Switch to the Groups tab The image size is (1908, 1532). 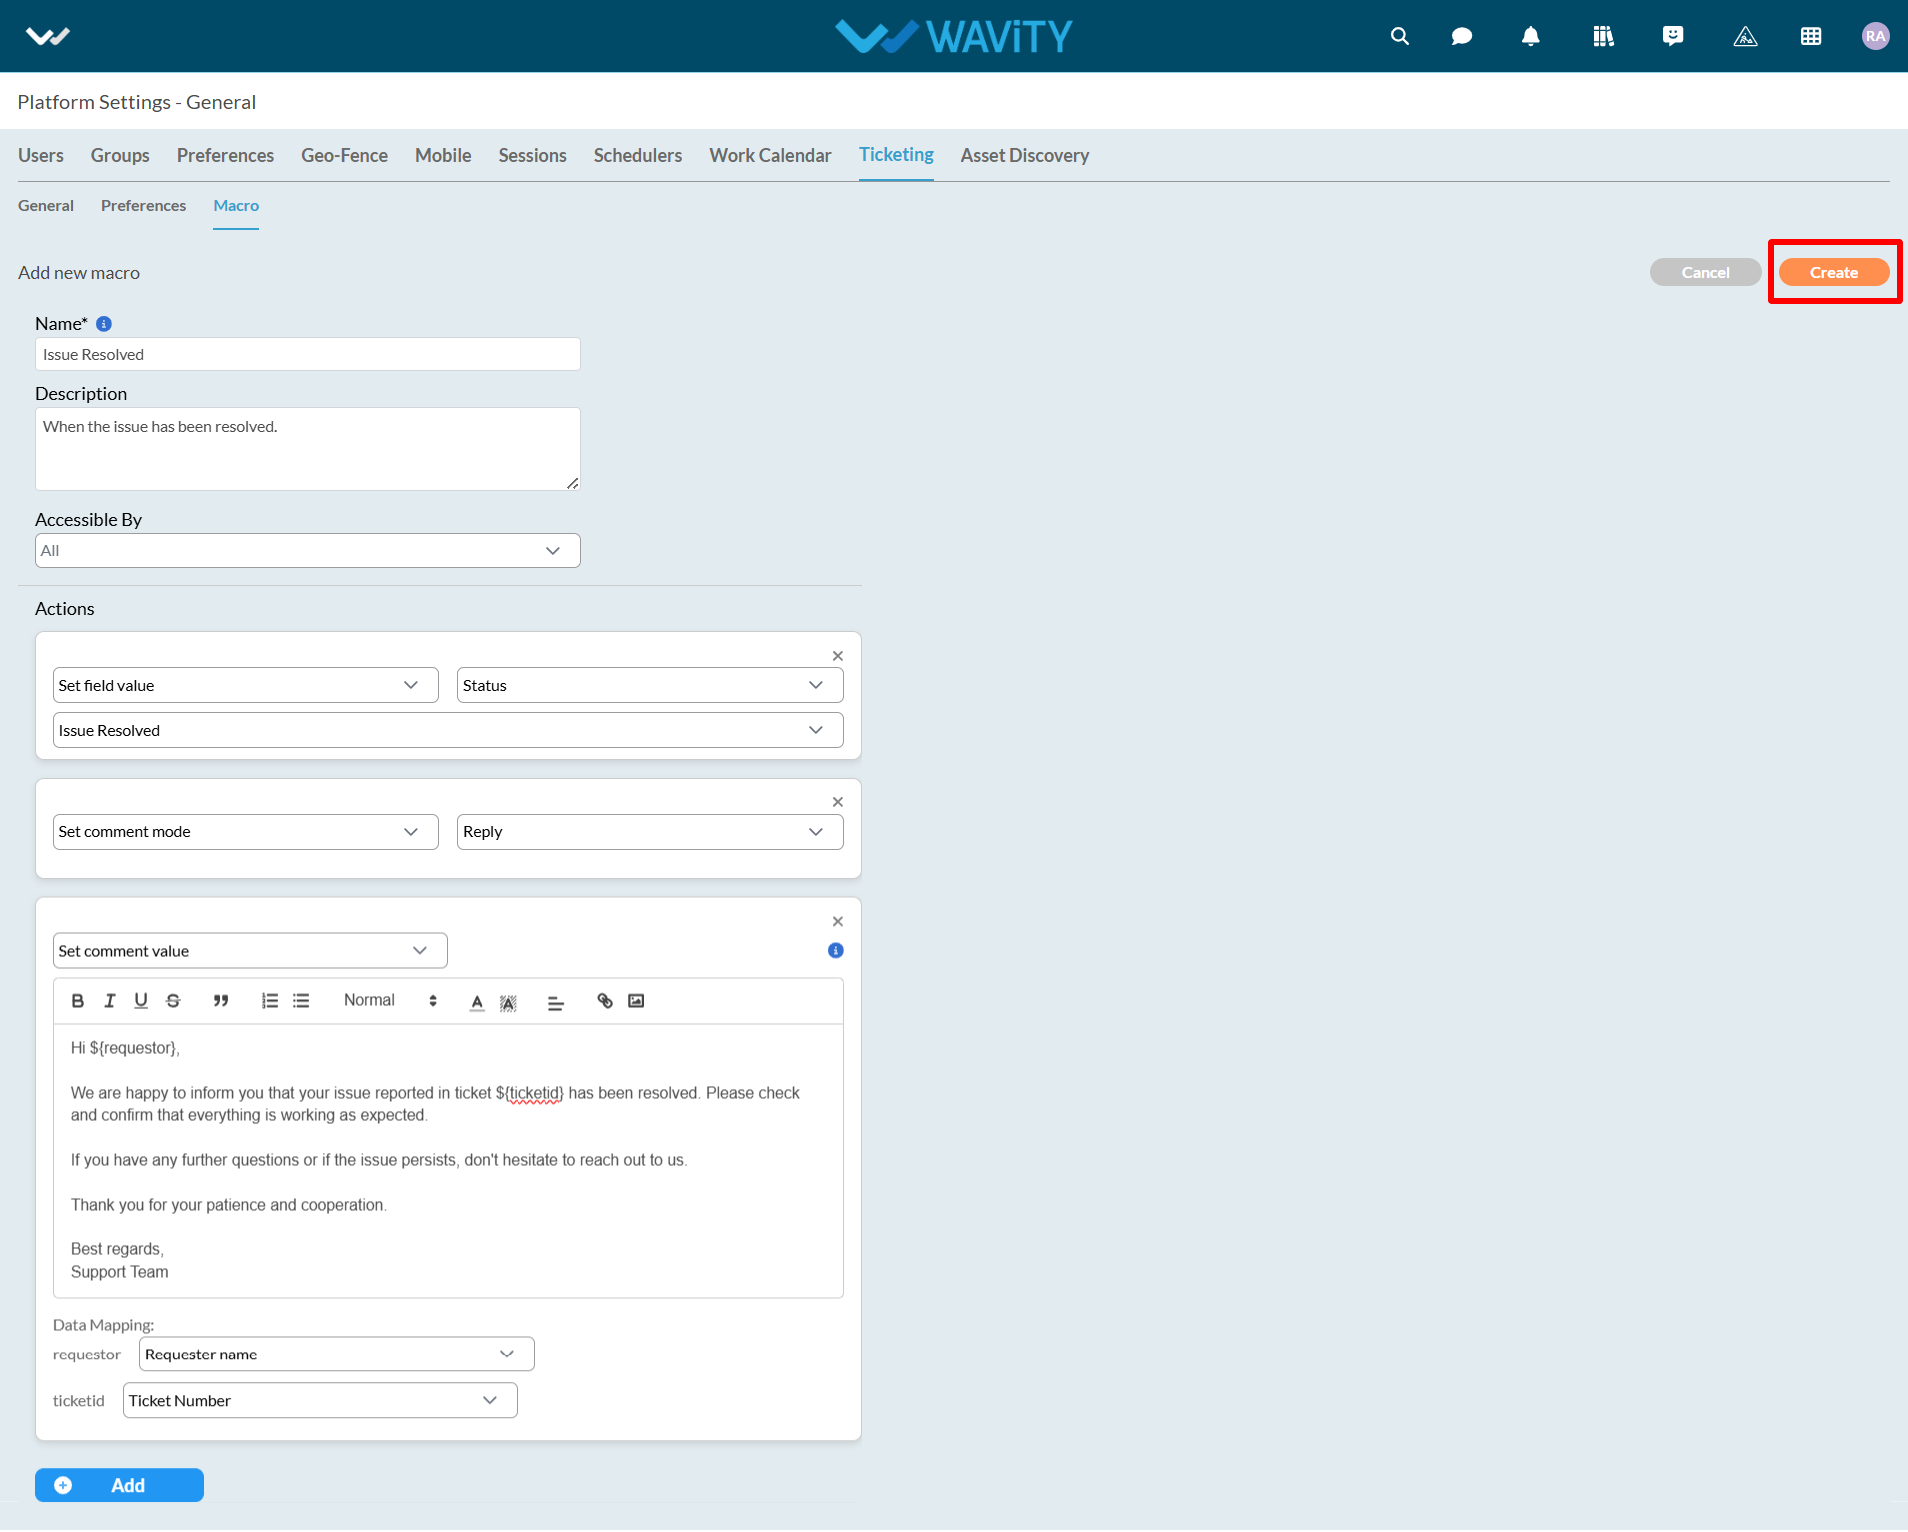coord(120,155)
